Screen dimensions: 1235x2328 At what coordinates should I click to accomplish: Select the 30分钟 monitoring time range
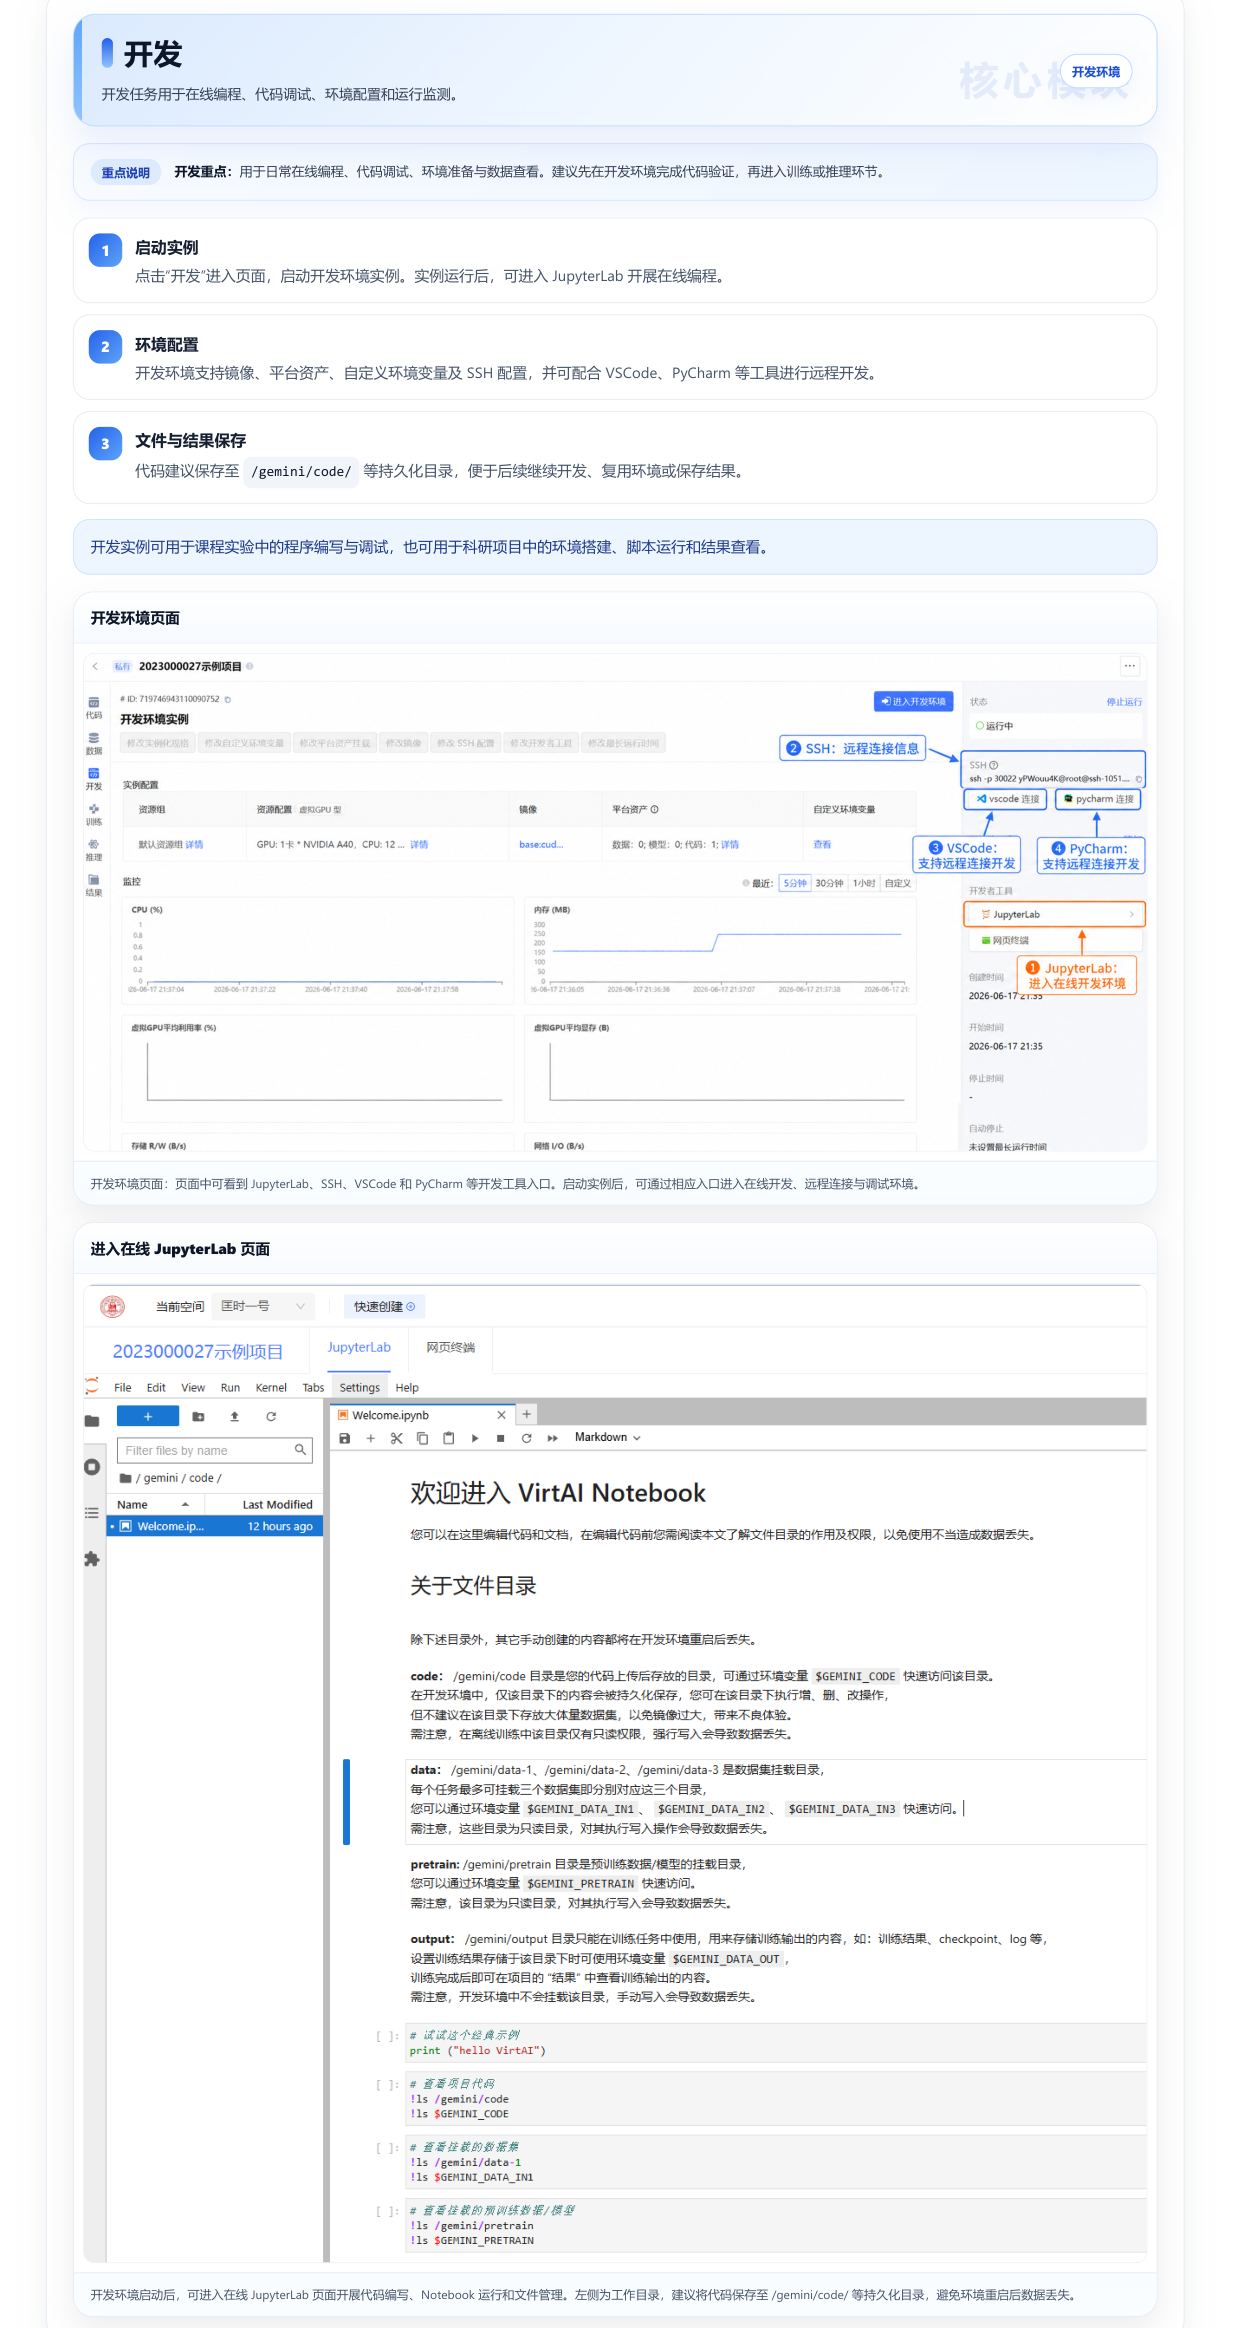[829, 883]
